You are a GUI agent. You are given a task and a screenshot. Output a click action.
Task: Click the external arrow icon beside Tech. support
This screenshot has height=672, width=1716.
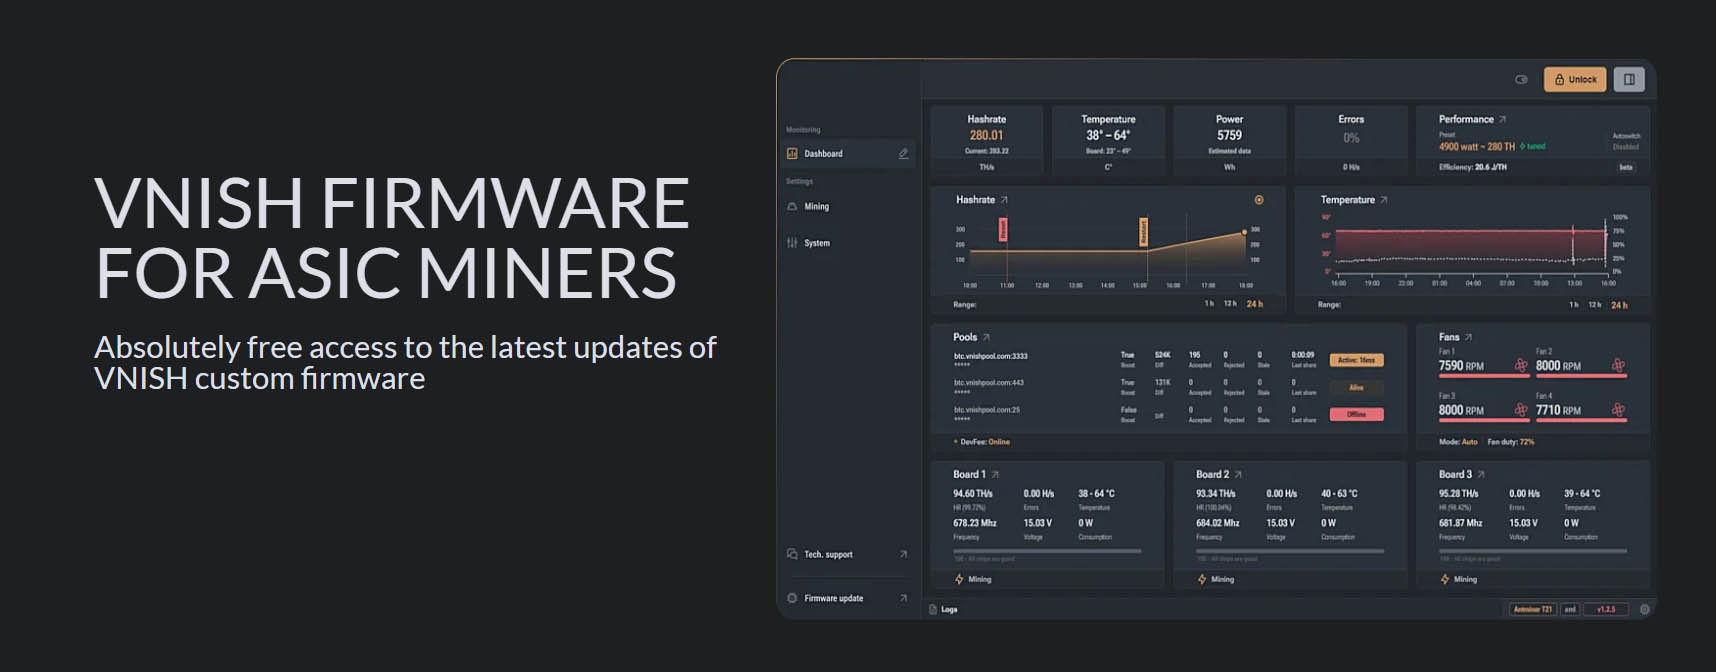[x=903, y=554]
